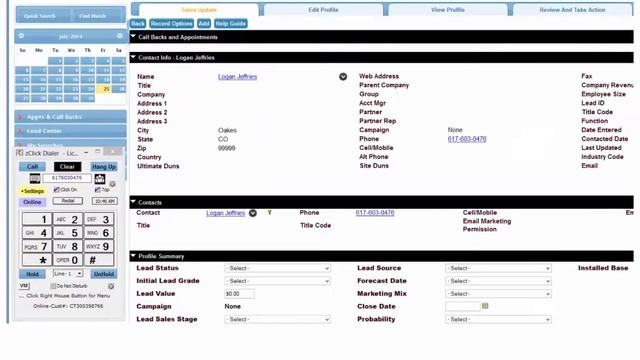Click the gear icon beside Do Not Disturb
The image size is (640, 360).
coord(111,286)
